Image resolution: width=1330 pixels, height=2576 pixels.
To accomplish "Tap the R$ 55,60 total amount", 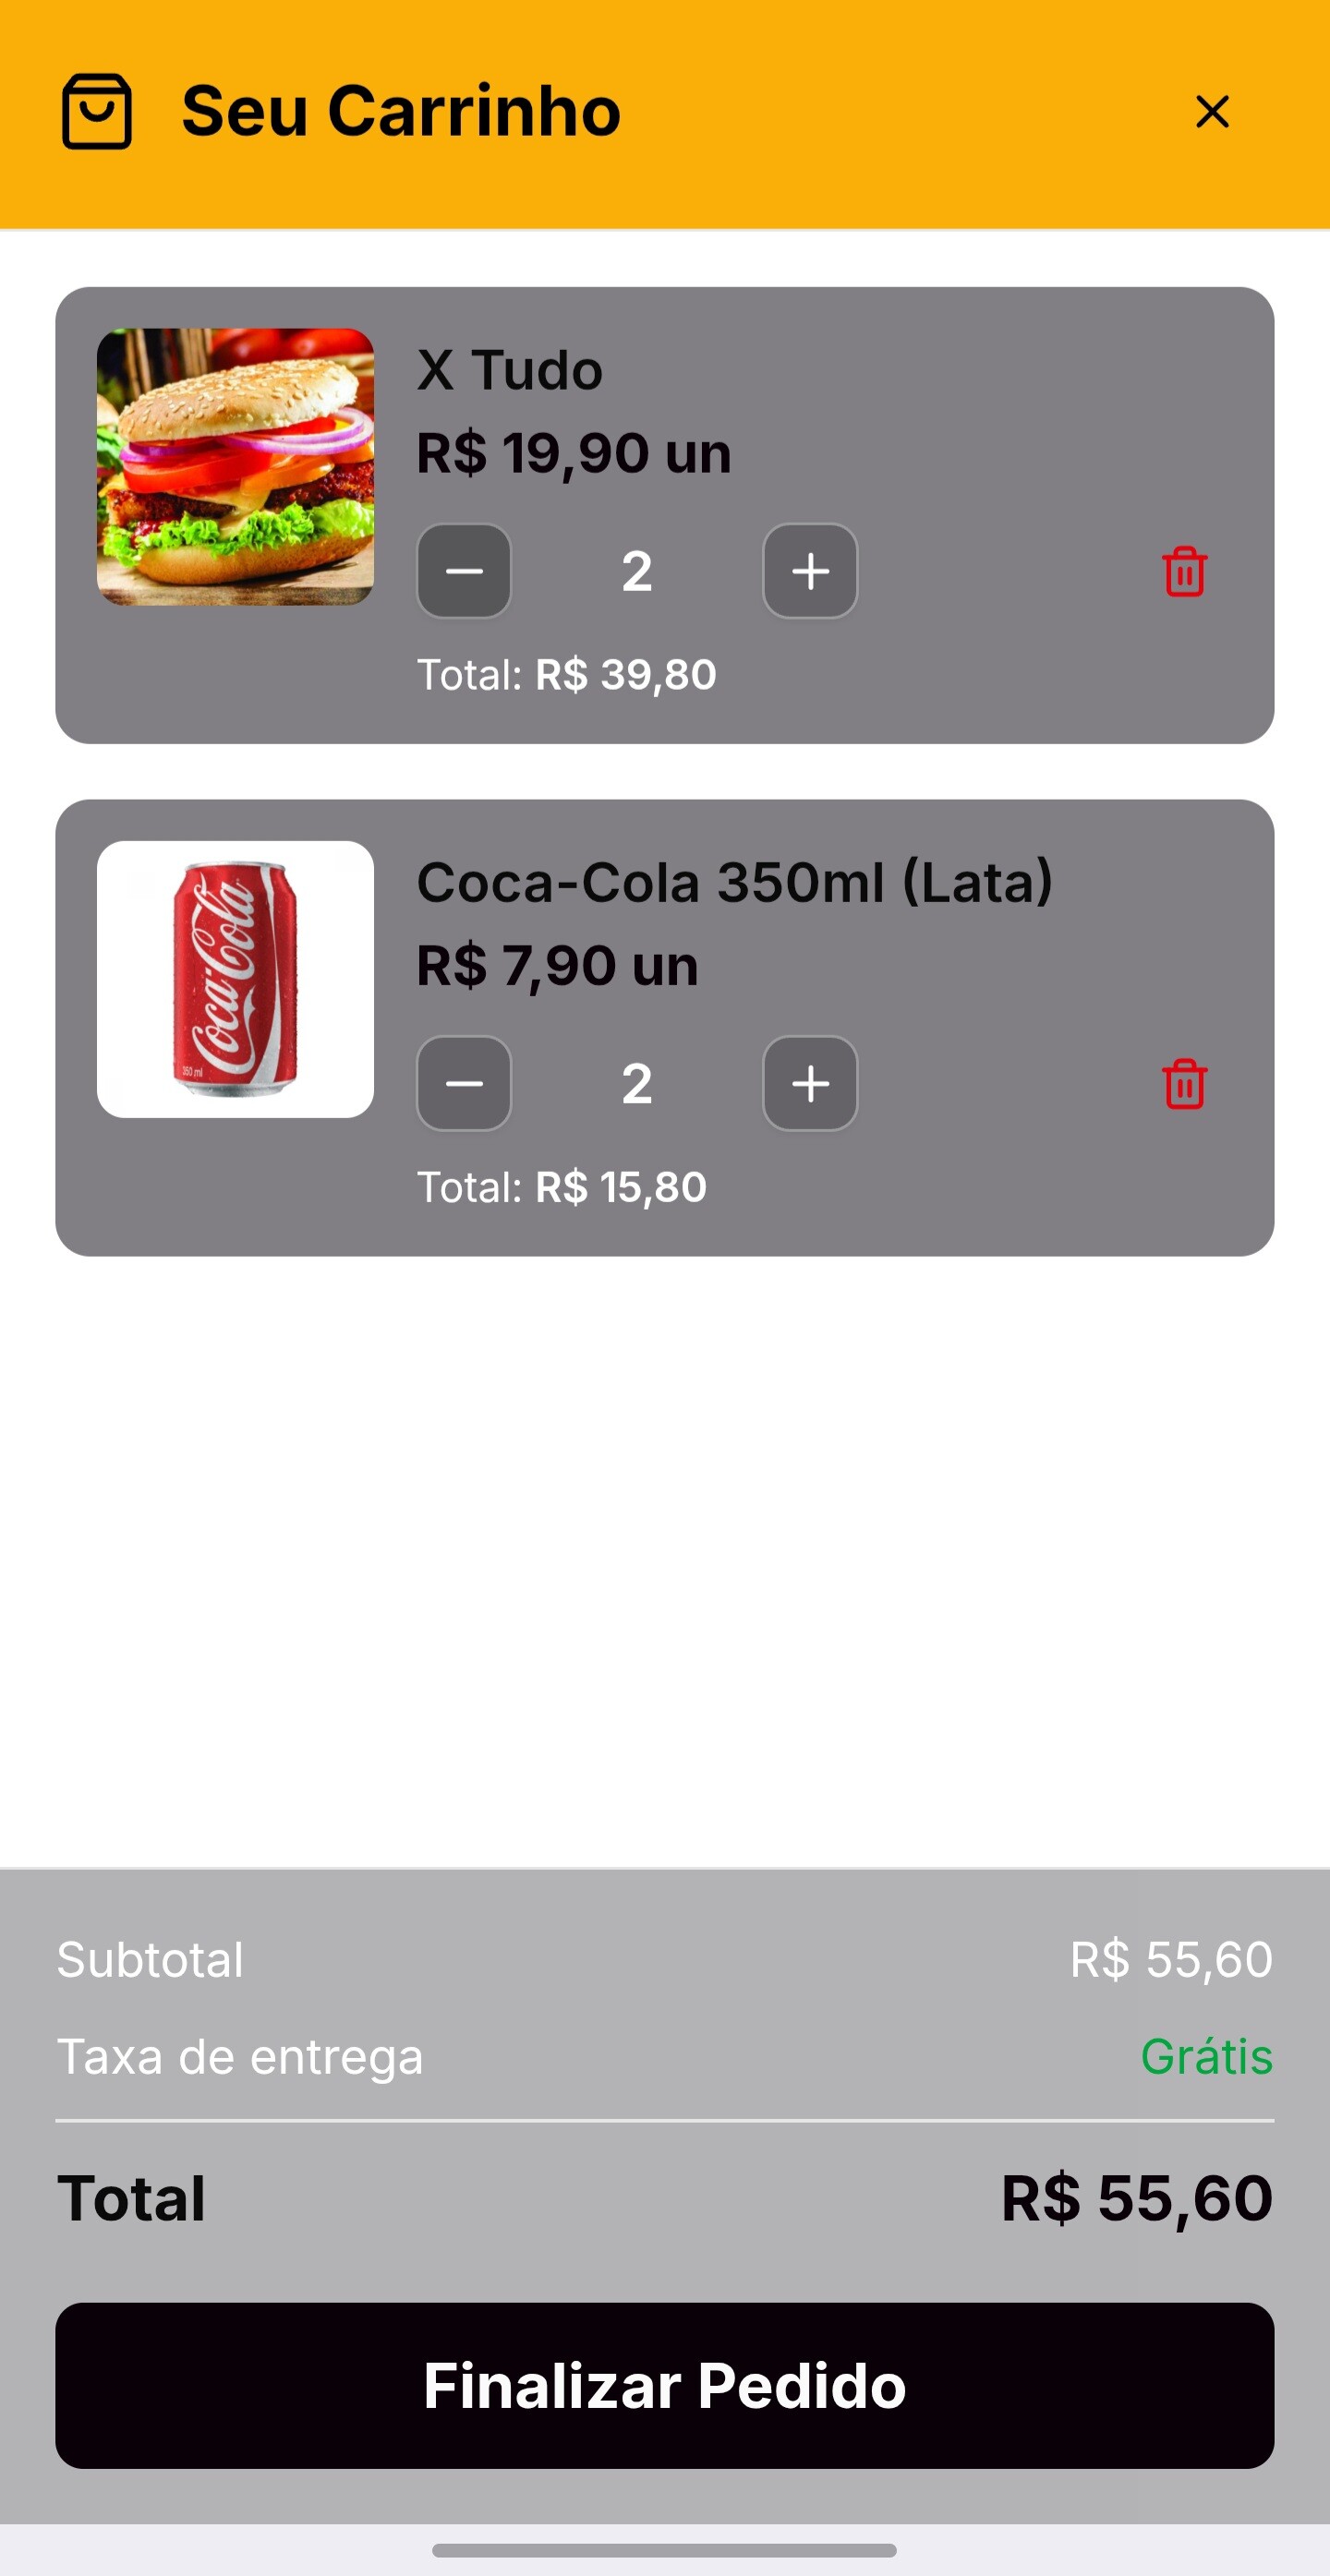I will pos(1137,2198).
